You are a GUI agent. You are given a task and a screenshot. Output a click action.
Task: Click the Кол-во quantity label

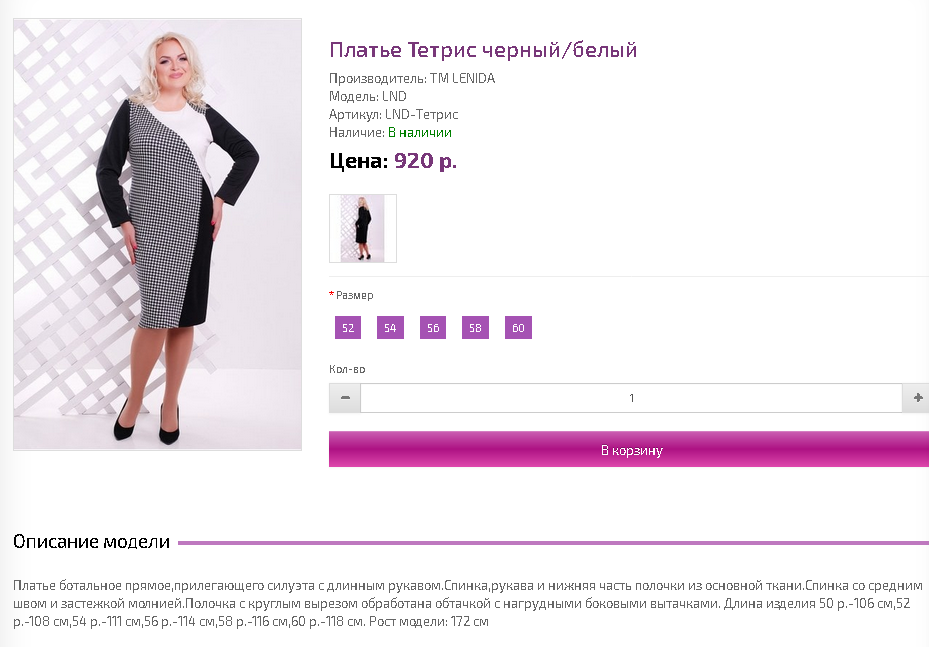click(347, 369)
